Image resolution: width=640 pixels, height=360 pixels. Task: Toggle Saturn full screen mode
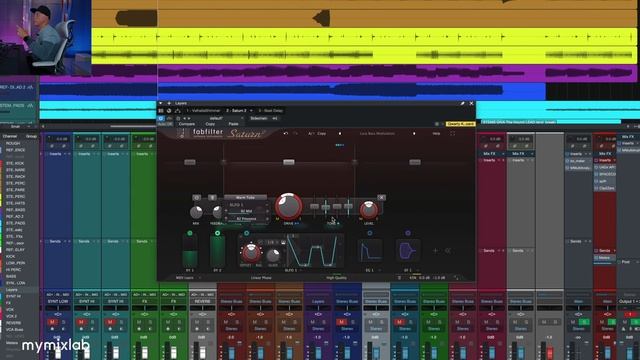tap(452, 133)
